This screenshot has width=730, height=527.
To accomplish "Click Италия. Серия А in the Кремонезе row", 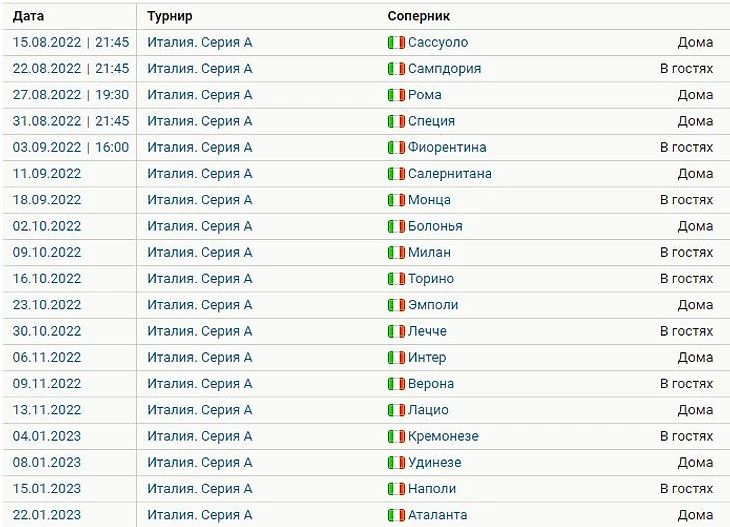I will coord(199,436).
